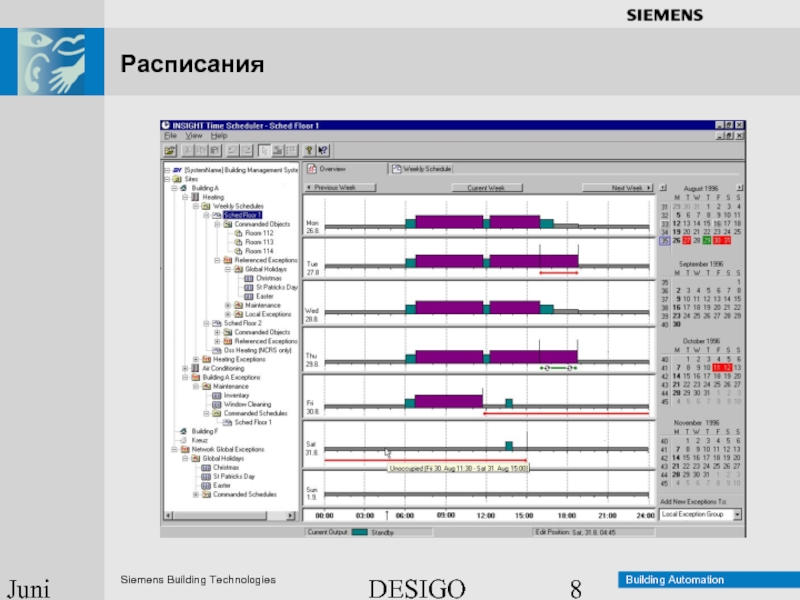Click next month arrow beside August 1996
The width and height of the screenshot is (800, 600).
(738, 187)
